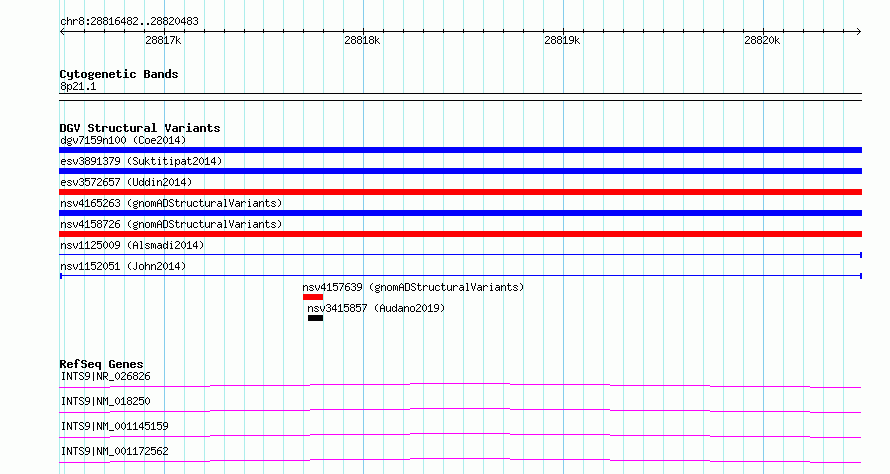Click the magenta line under INTS9|NM_001145159
This screenshot has width=890, height=474.
coord(460,435)
